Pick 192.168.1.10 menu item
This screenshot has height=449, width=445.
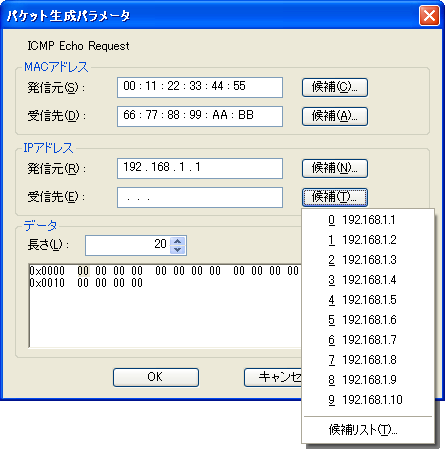pyautogui.click(x=368, y=400)
